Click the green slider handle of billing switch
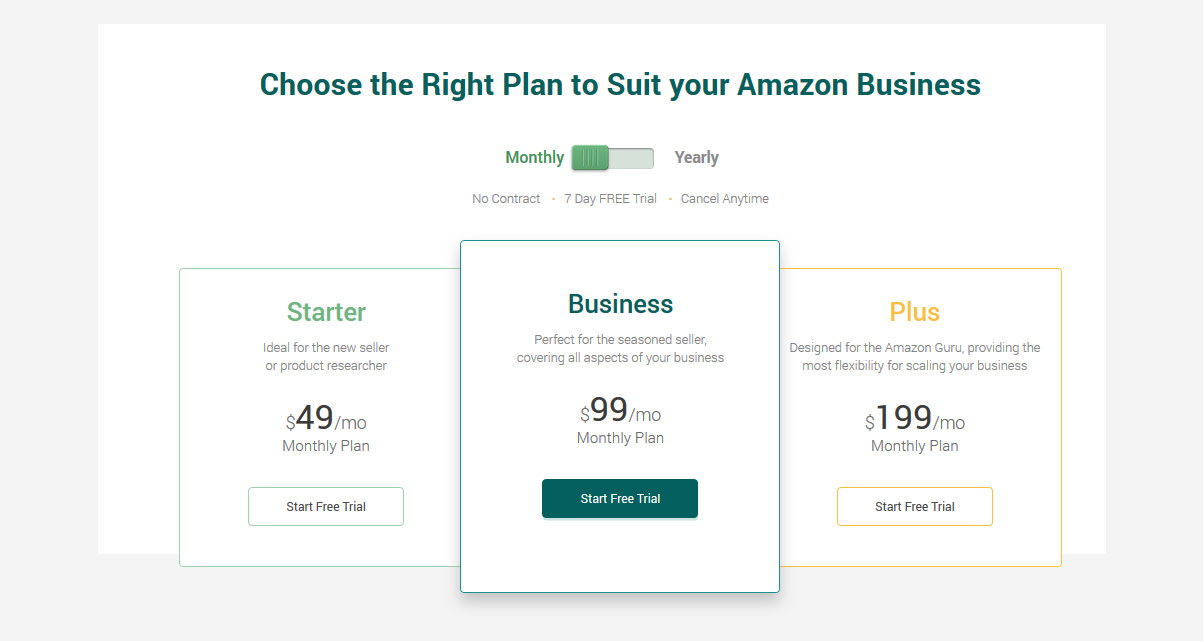 [x=590, y=157]
